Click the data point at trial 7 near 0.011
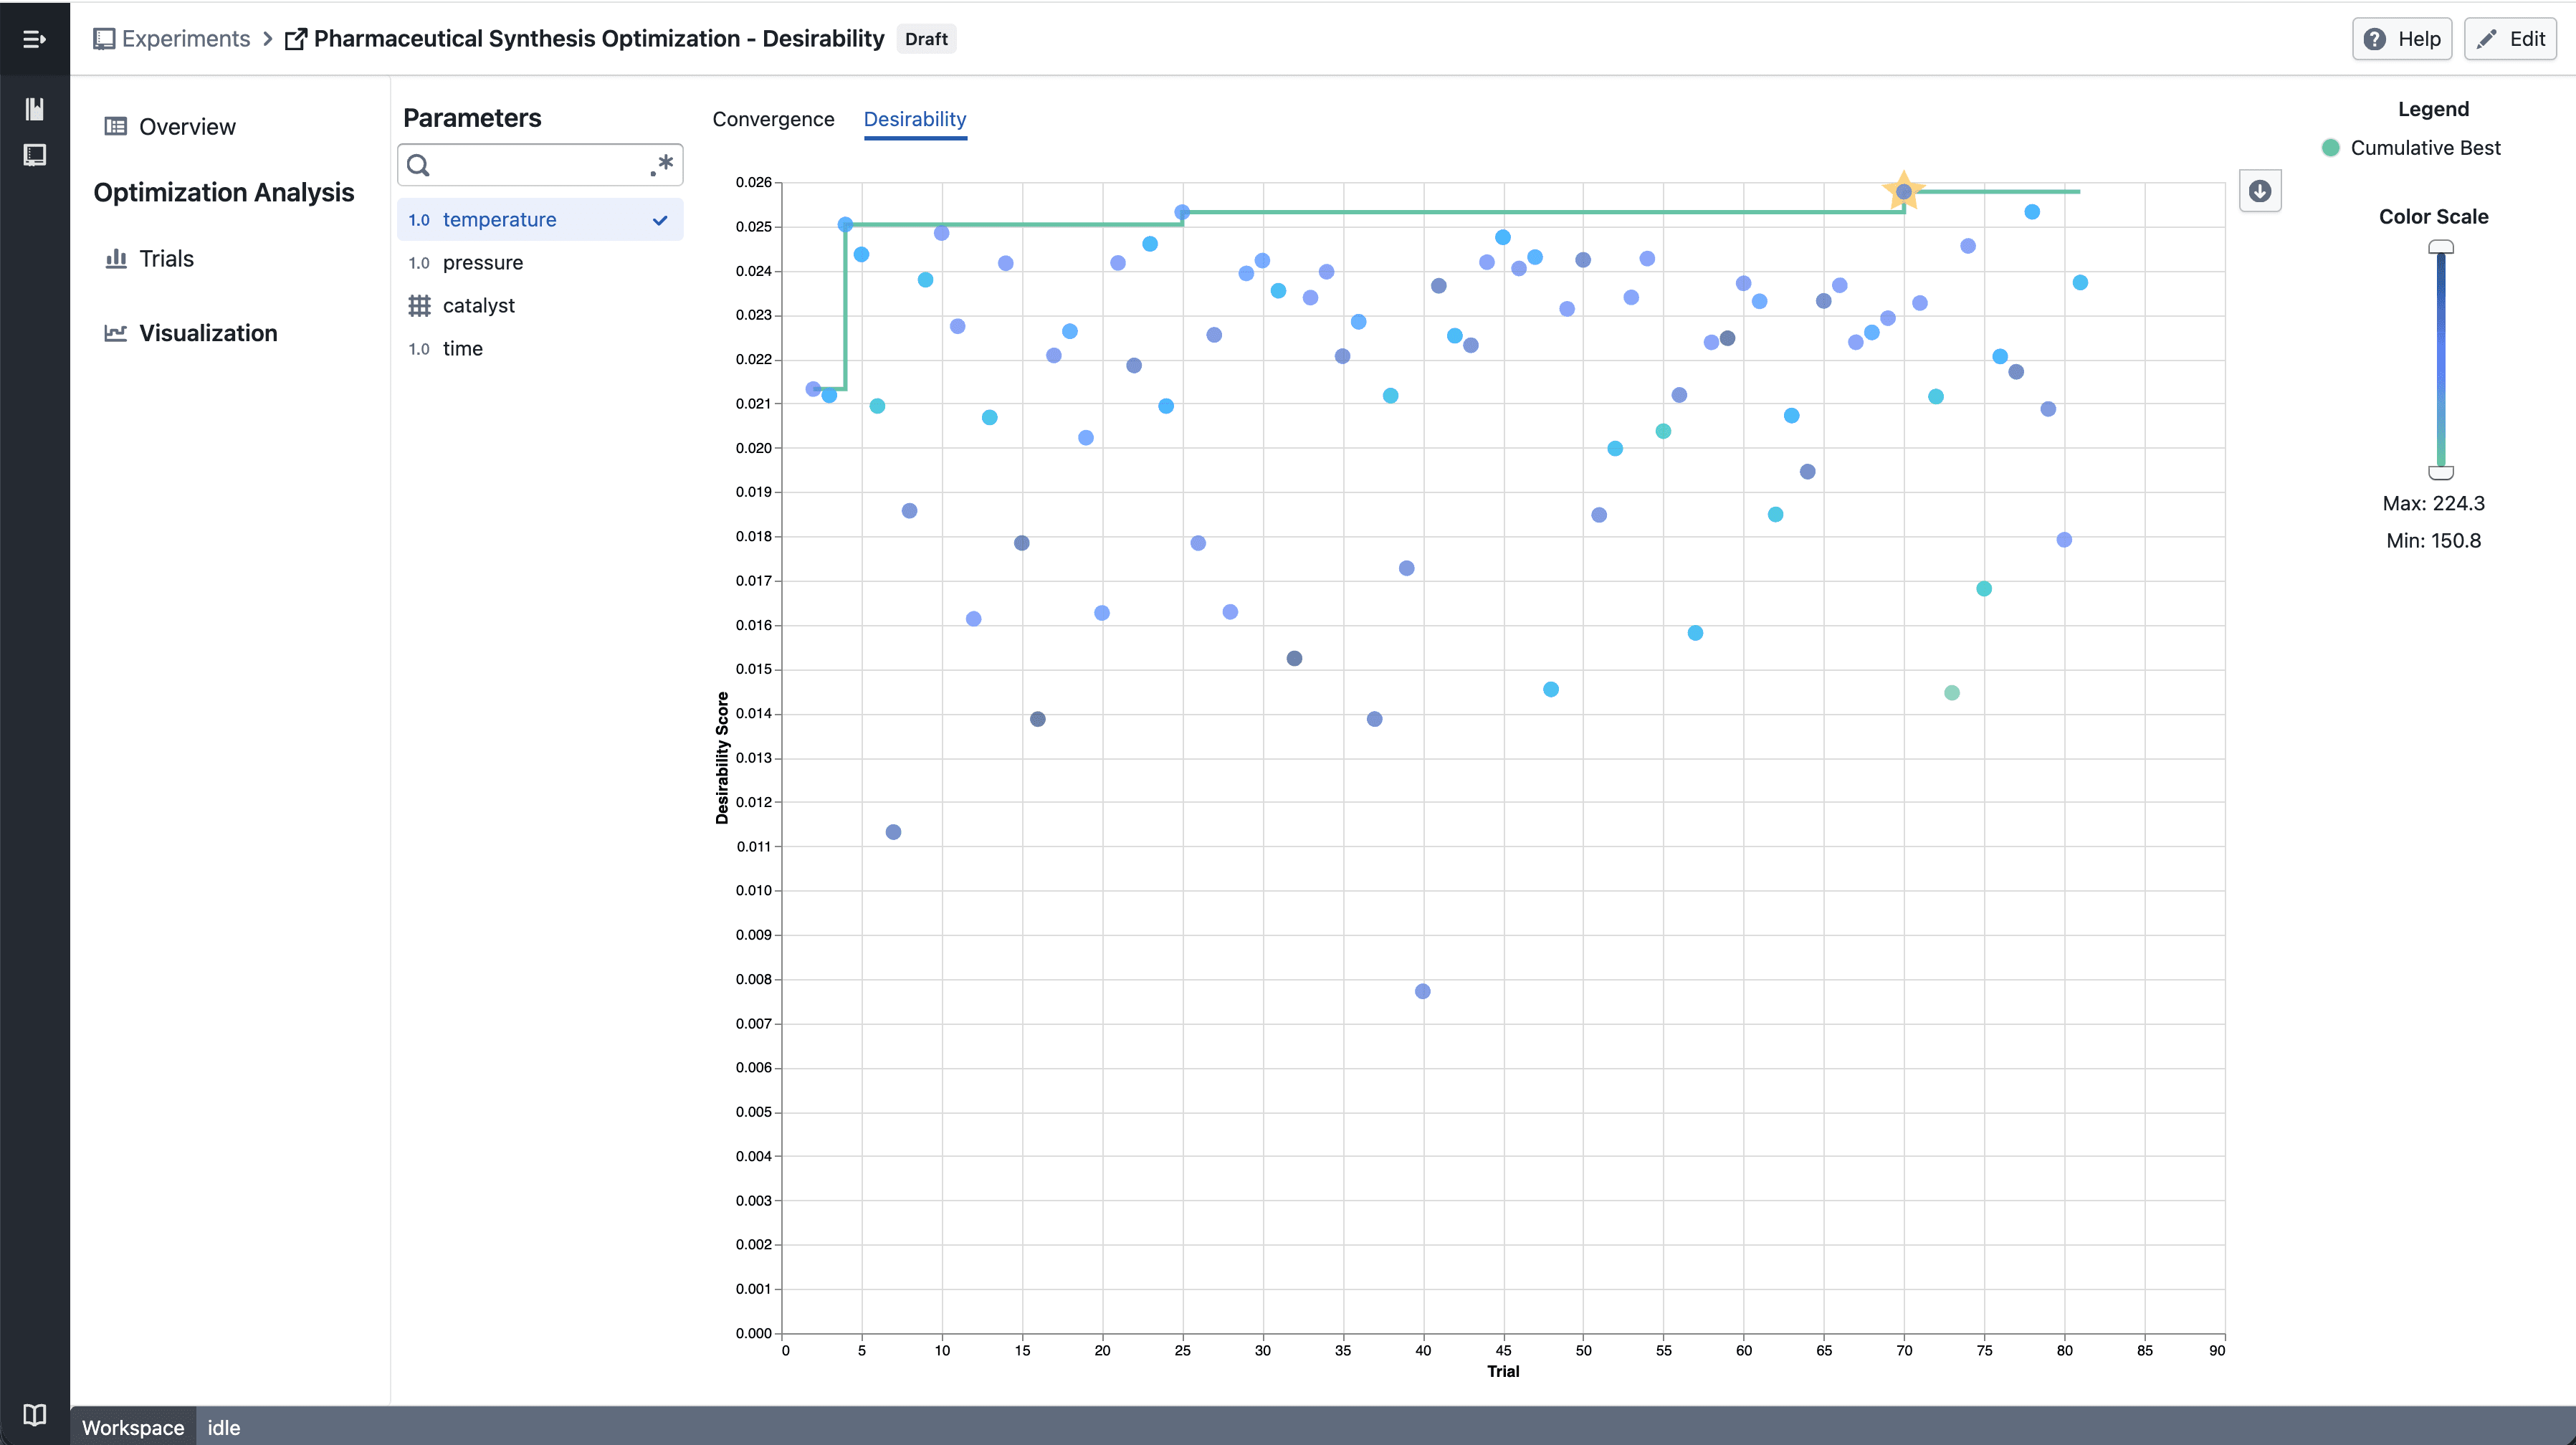 pos(893,832)
